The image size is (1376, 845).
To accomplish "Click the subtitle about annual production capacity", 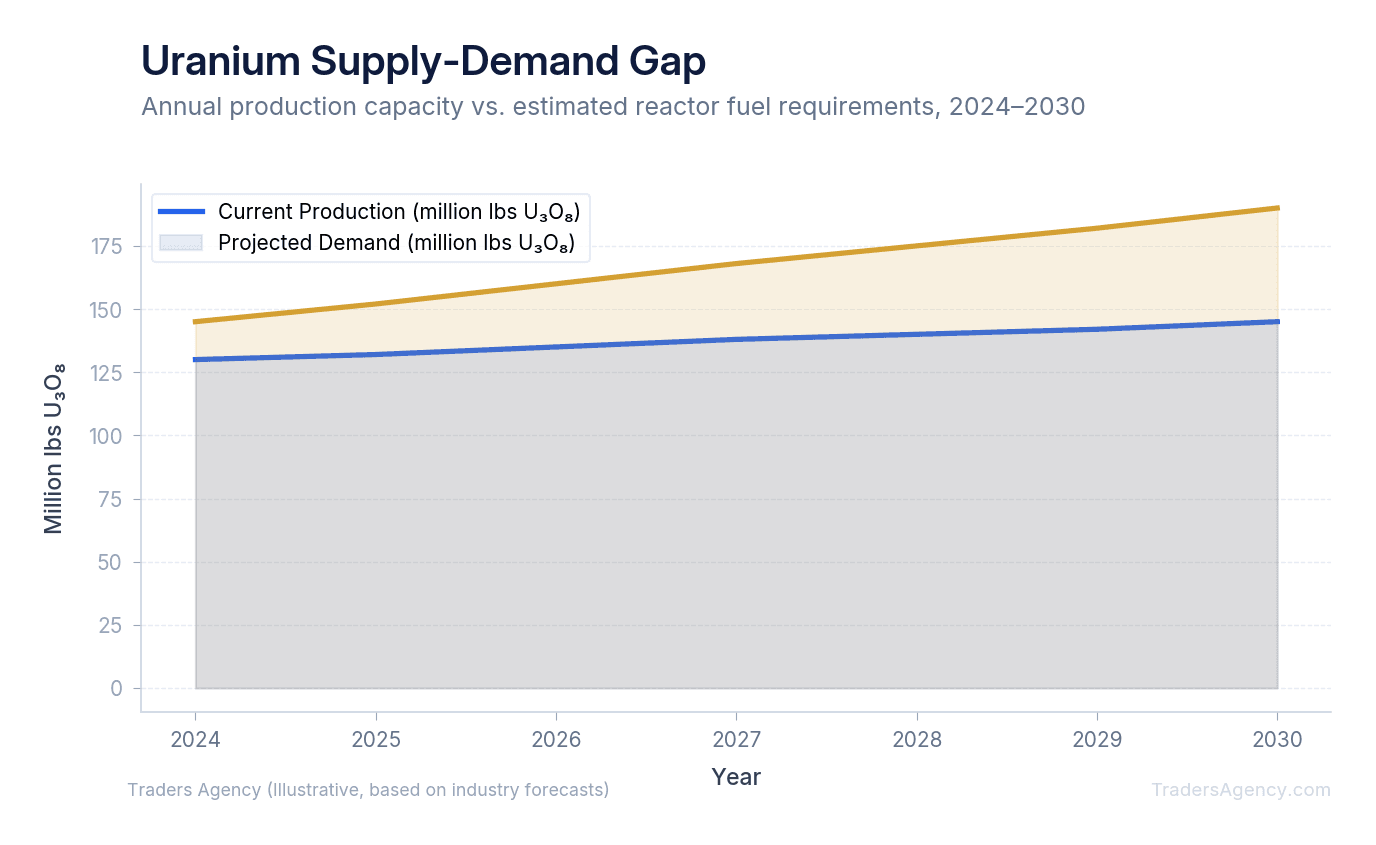I will 613,106.
